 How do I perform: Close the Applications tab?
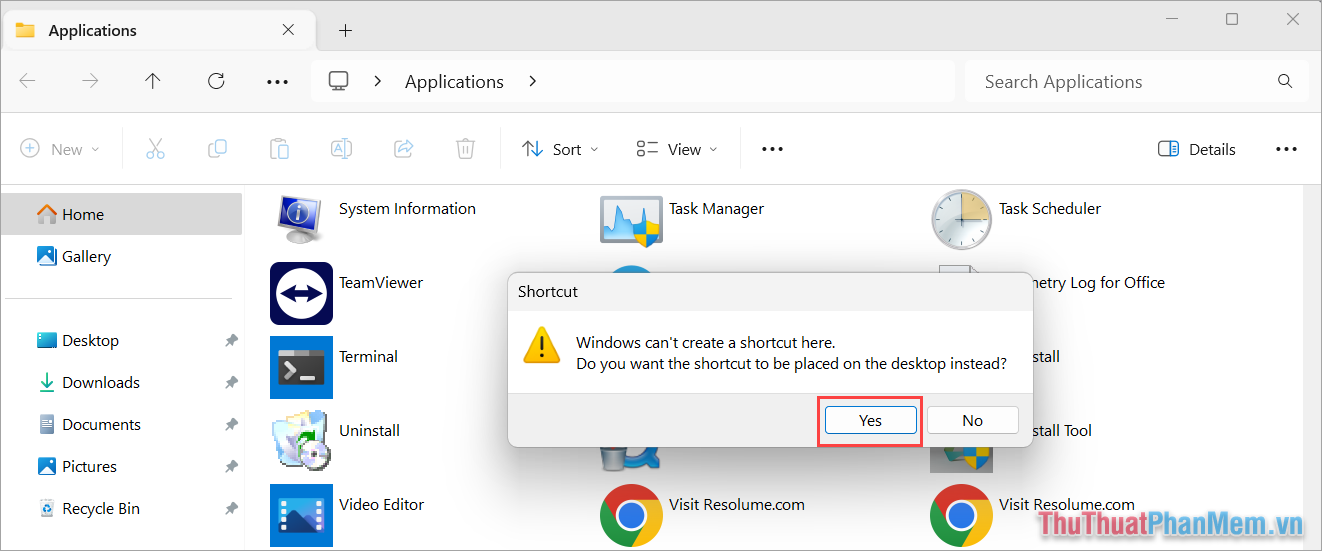pos(288,30)
